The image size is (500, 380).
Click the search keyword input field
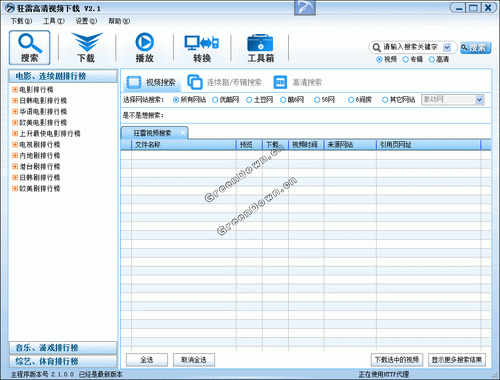411,47
